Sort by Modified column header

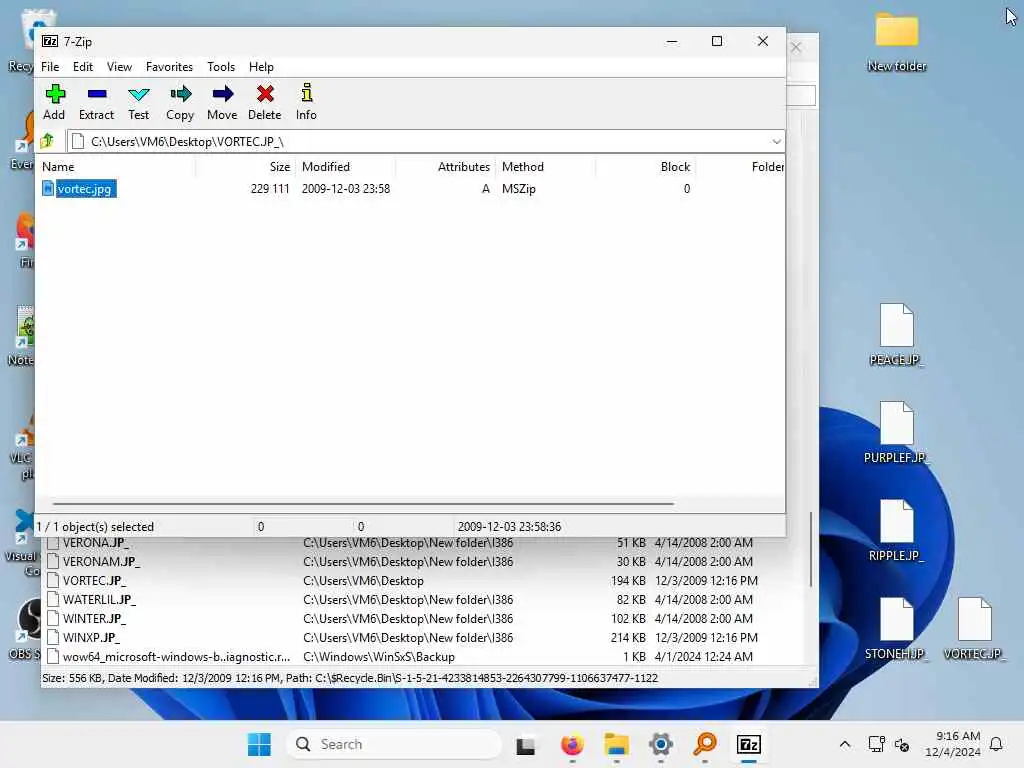click(x=346, y=167)
